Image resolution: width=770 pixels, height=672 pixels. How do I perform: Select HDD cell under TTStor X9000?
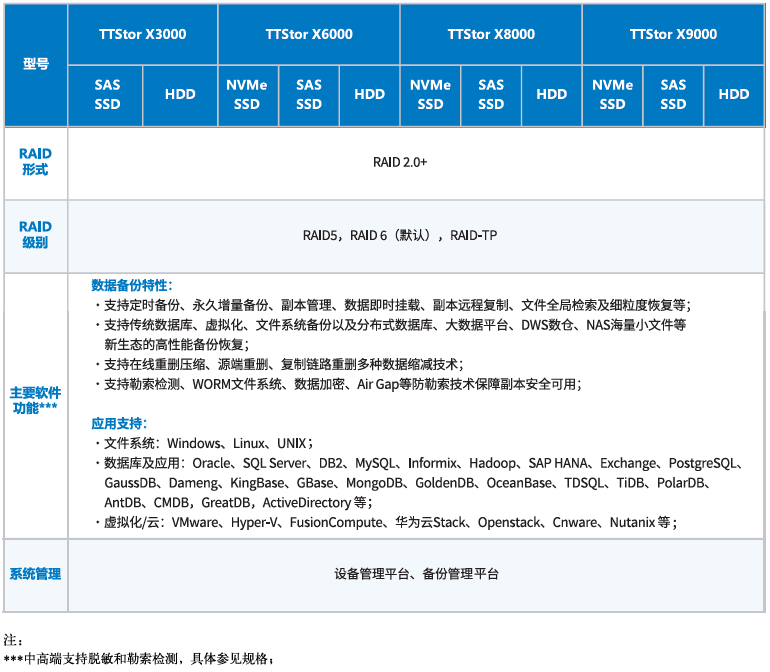click(734, 95)
